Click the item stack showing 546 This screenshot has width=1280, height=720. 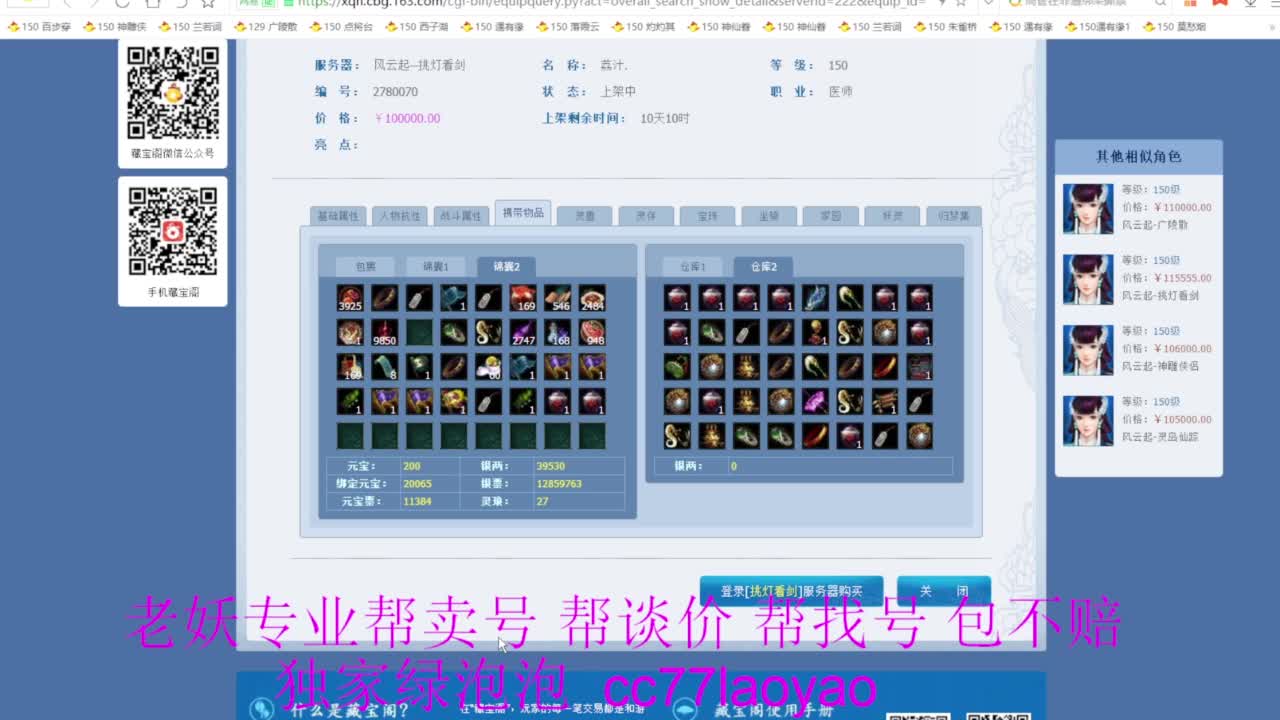[x=558, y=298]
